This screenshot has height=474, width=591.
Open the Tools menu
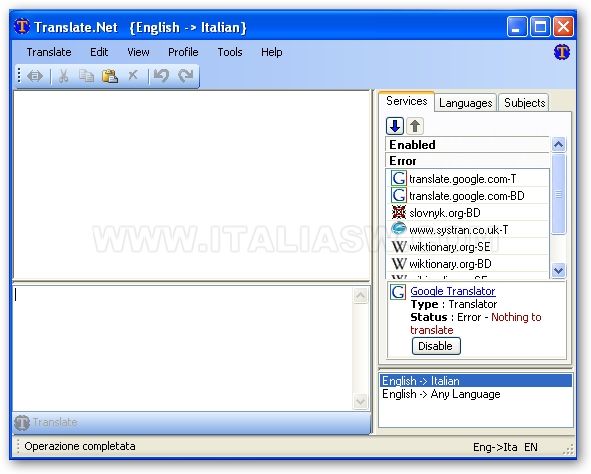[230, 52]
